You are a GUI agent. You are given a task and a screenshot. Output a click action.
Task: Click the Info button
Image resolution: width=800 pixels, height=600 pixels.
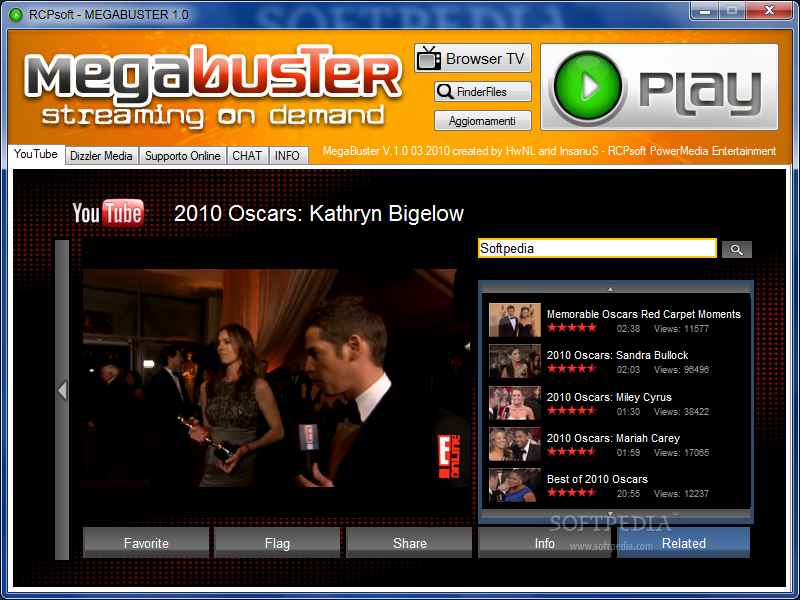point(544,543)
